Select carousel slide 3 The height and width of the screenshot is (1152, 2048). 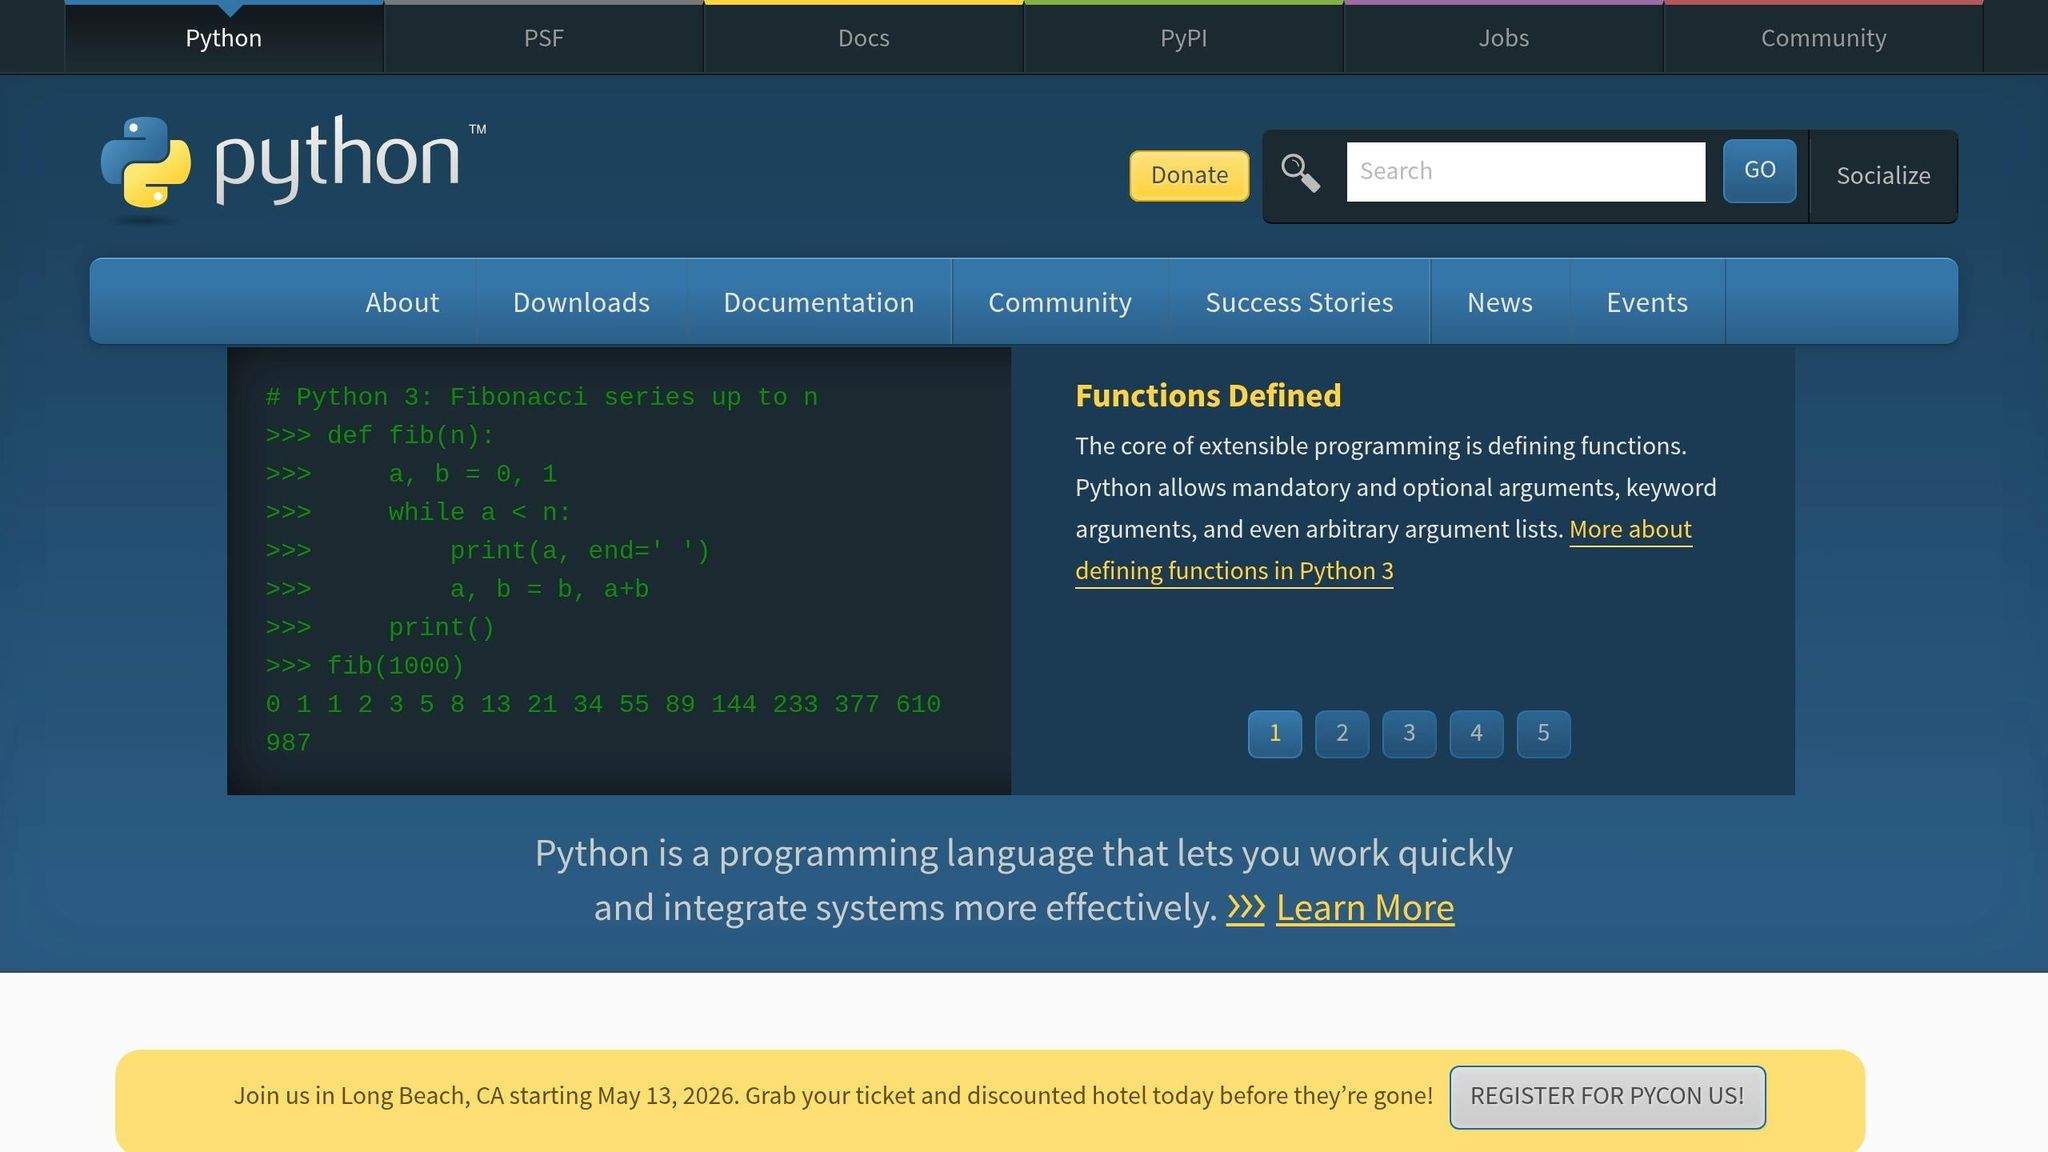[x=1409, y=733]
